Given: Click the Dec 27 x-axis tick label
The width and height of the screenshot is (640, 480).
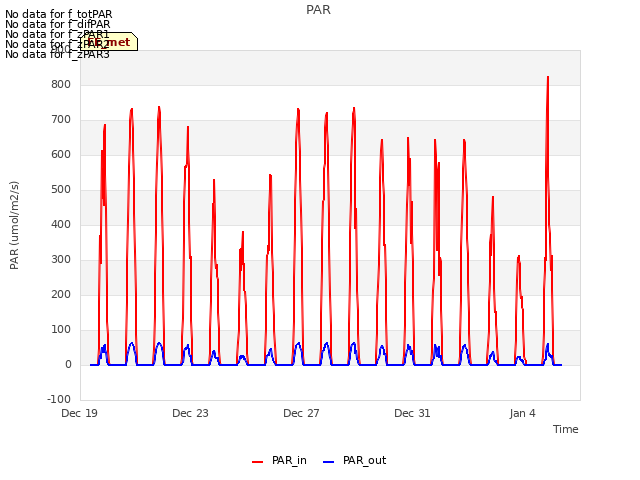Looking at the screenshot, I should coord(301,413).
